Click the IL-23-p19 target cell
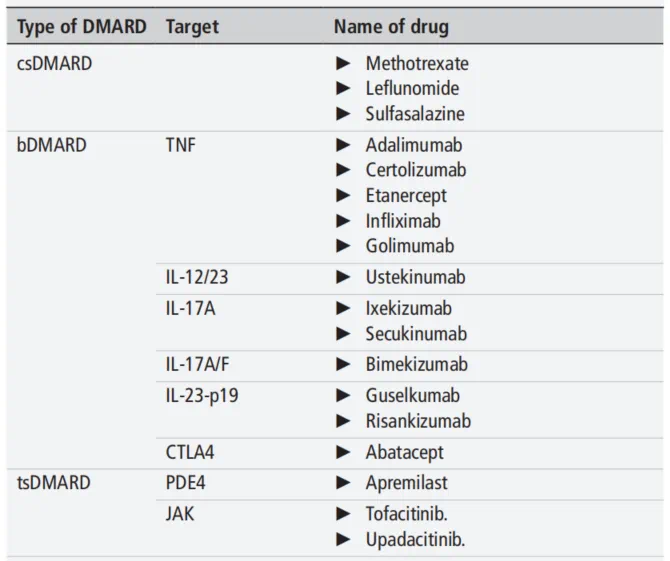 (x=202, y=396)
